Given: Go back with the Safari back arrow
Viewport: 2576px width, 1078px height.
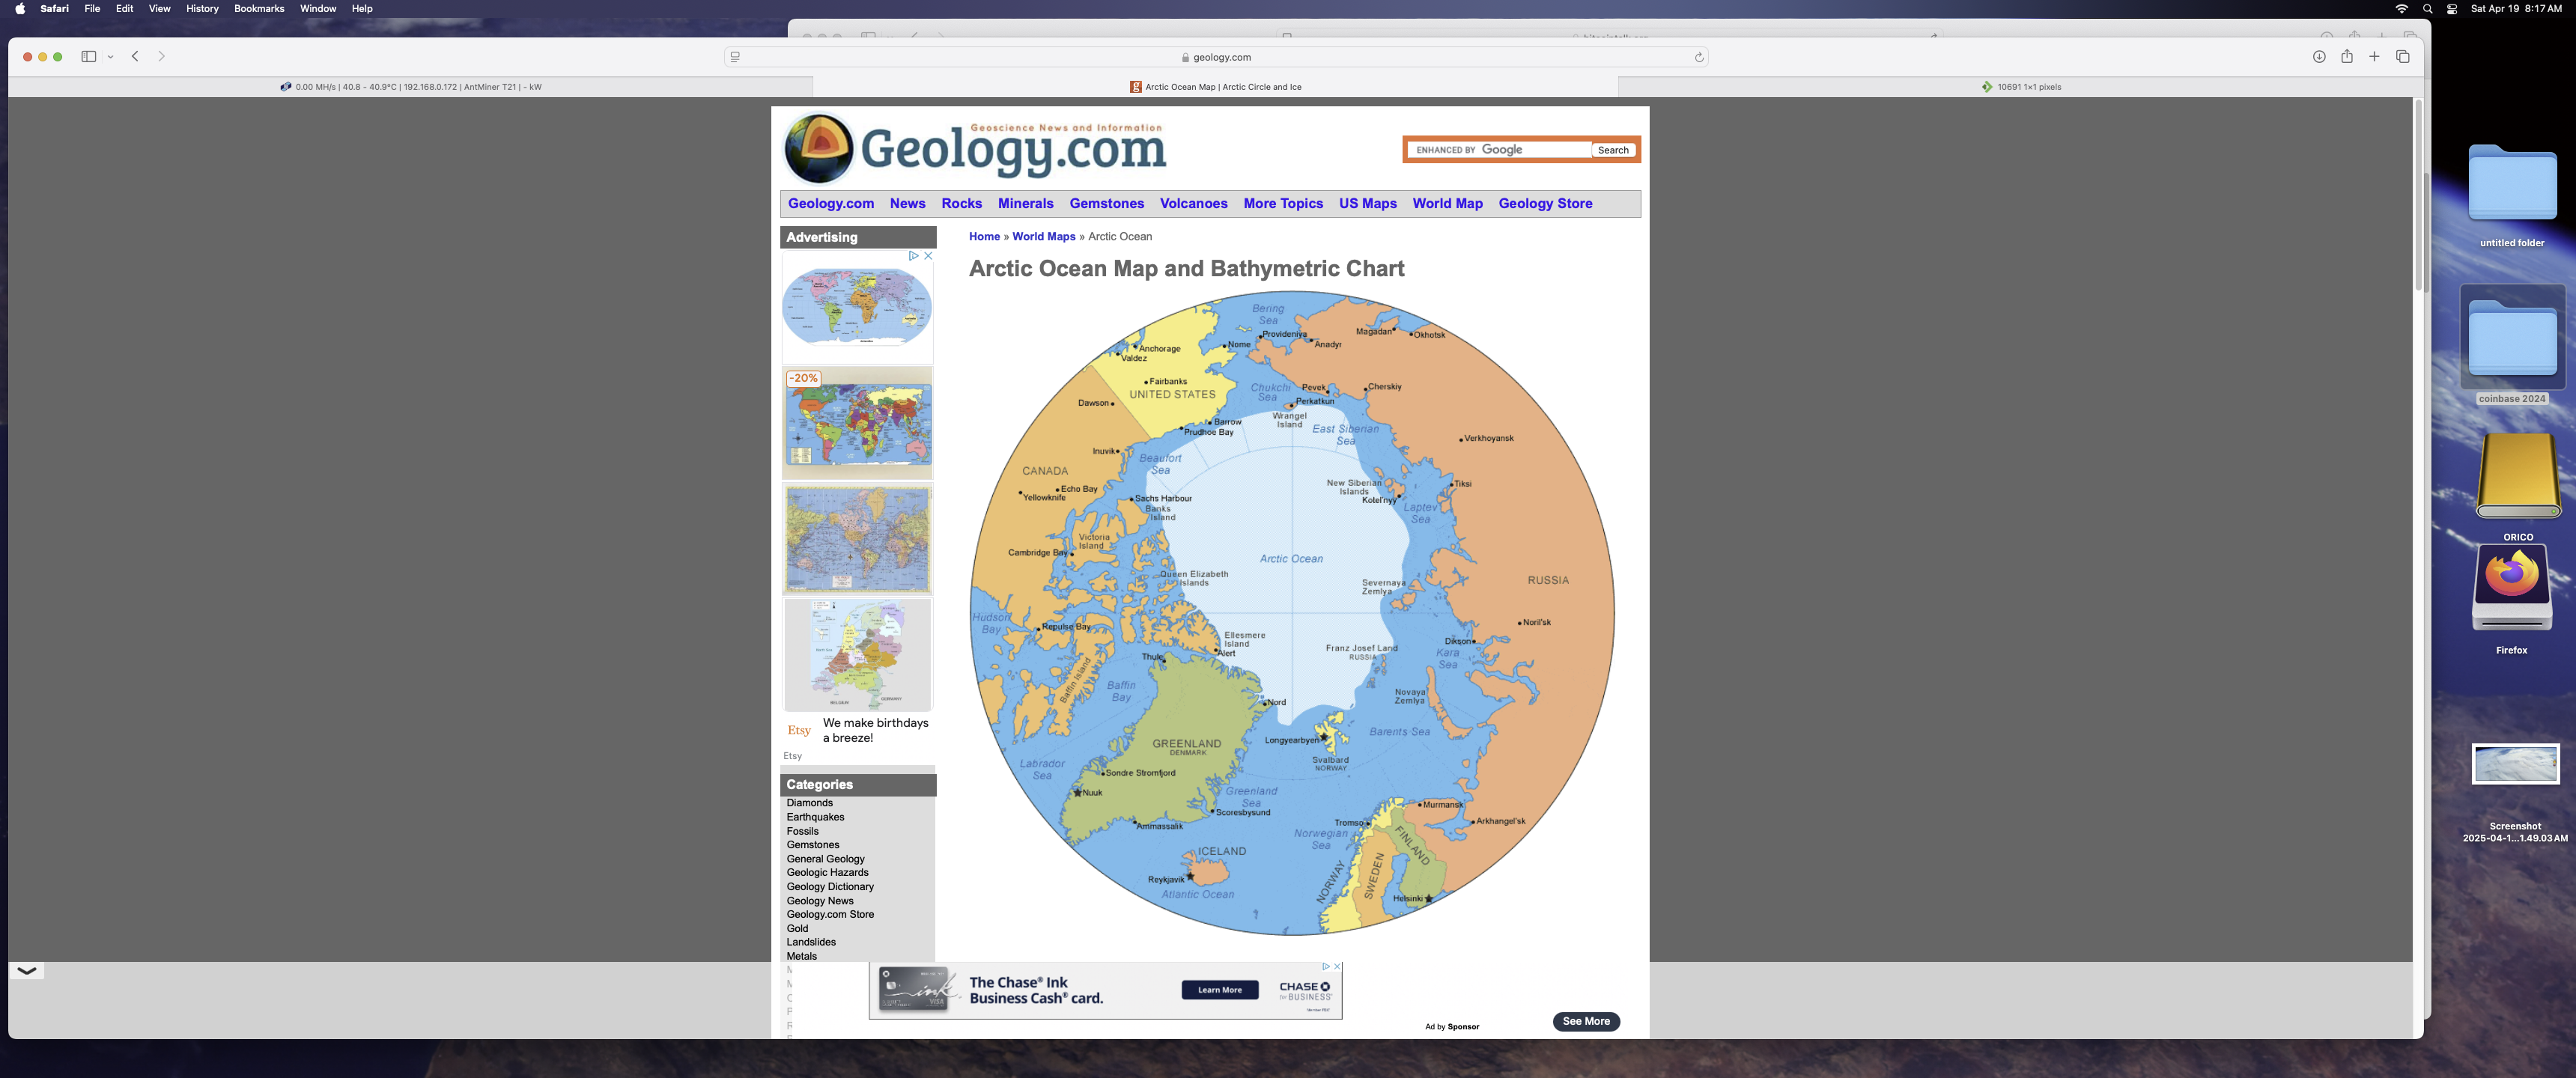Looking at the screenshot, I should [x=135, y=57].
